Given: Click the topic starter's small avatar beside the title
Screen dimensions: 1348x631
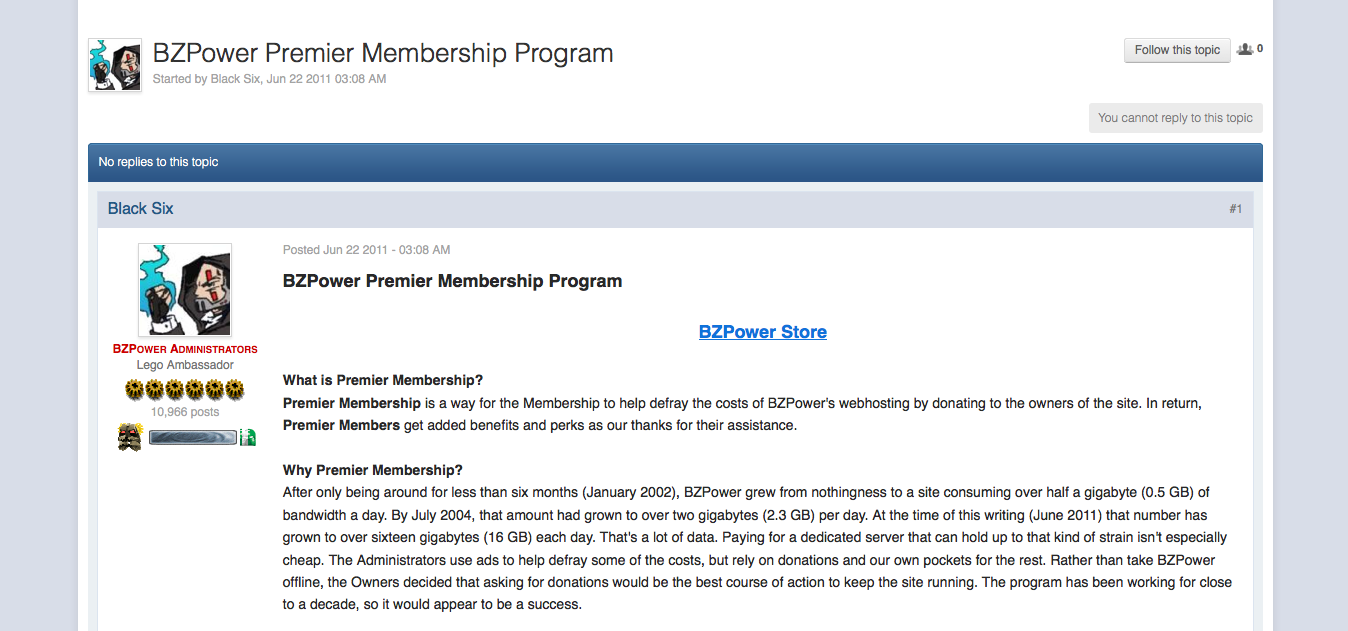Looking at the screenshot, I should click(115, 65).
